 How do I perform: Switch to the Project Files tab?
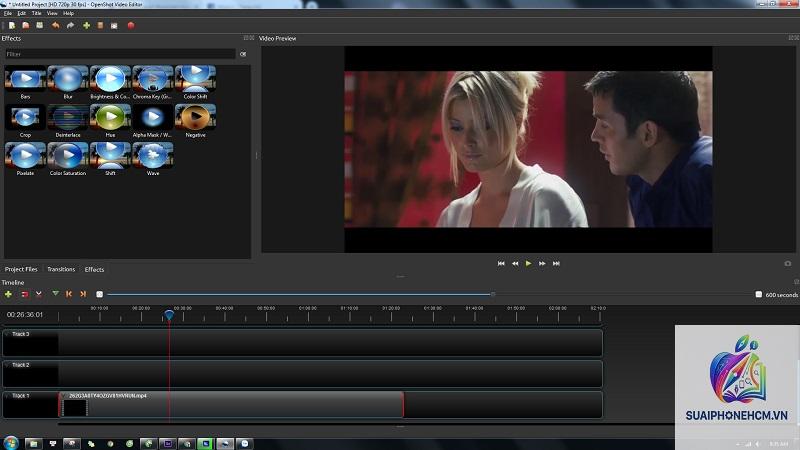(21, 269)
